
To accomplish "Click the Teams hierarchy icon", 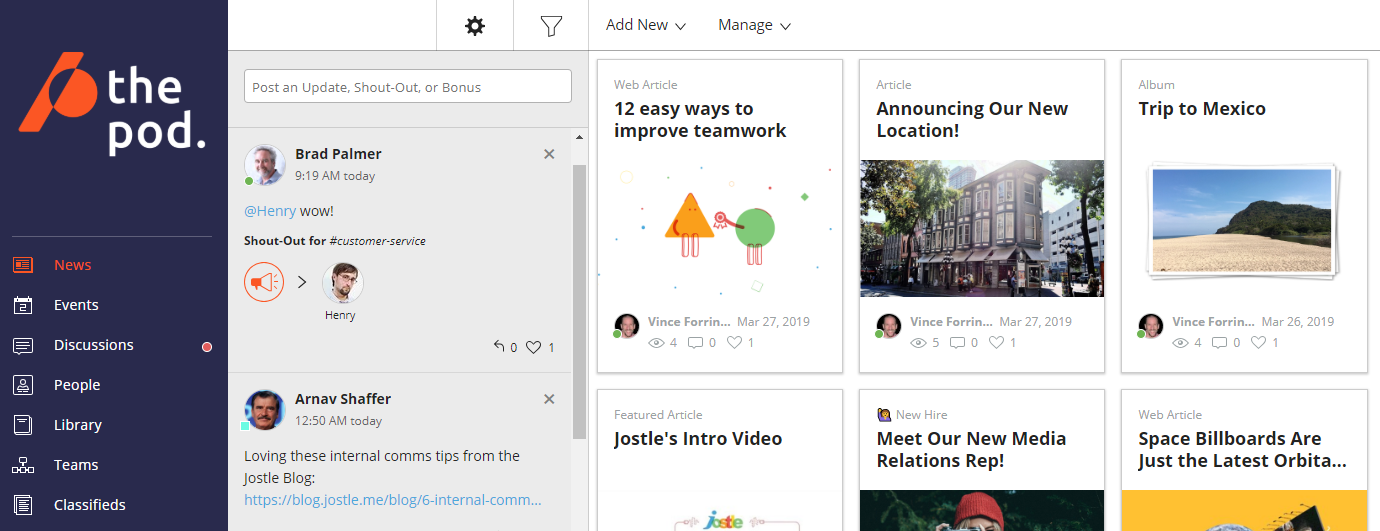I will point(23,465).
